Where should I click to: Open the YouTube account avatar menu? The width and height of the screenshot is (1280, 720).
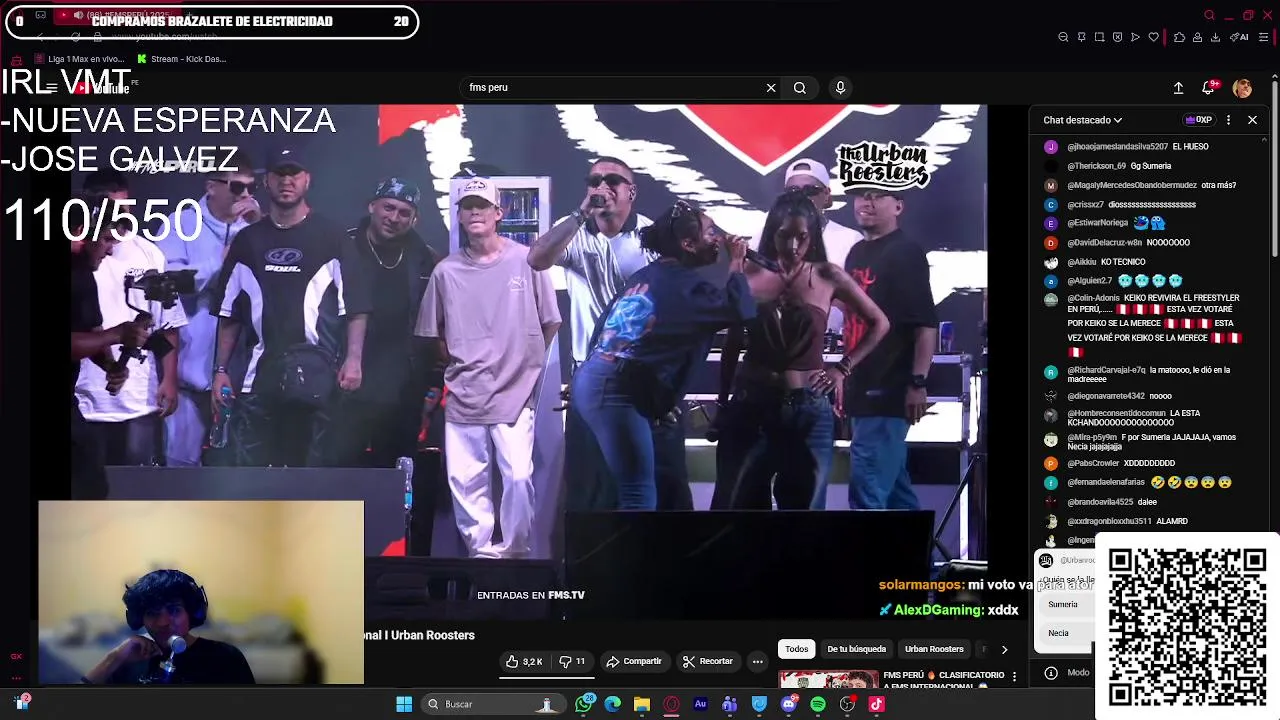(x=1242, y=88)
